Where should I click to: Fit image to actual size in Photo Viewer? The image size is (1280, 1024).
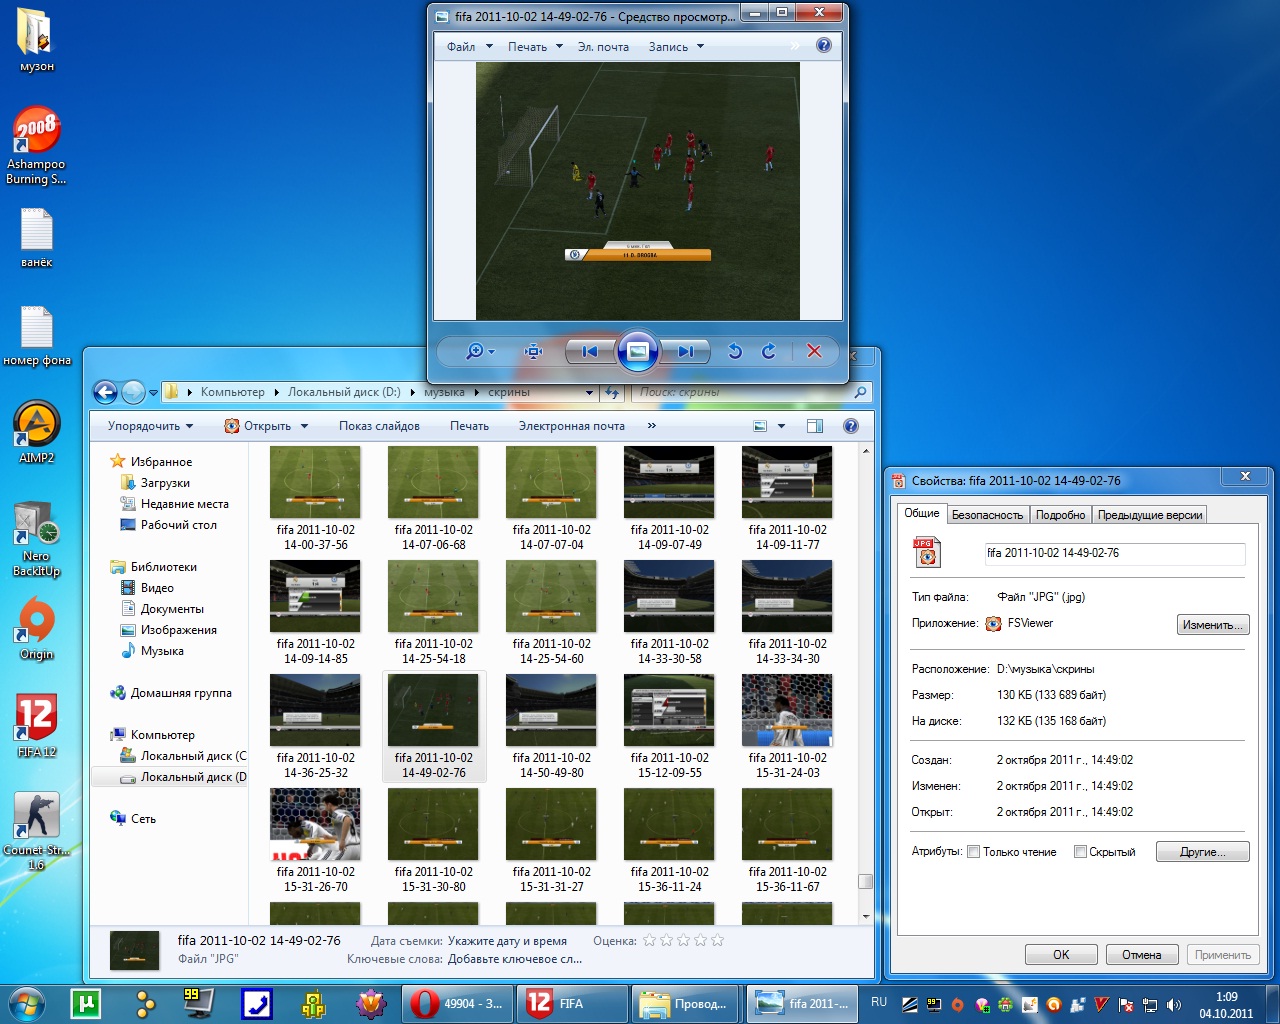533,351
